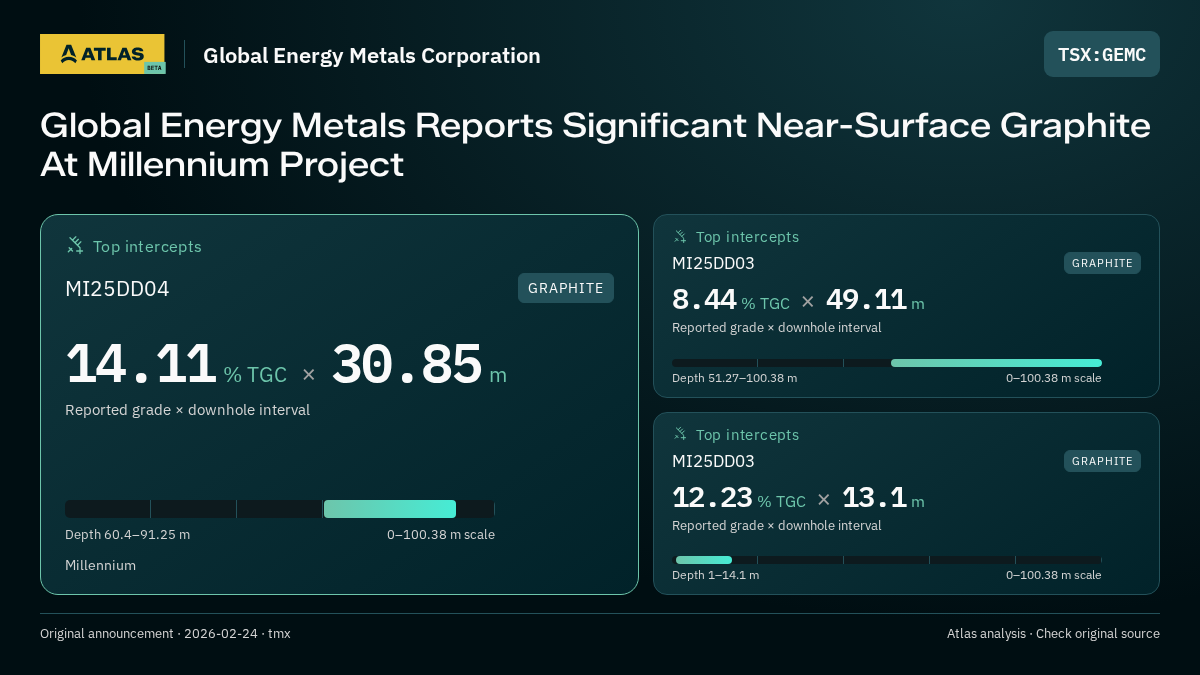Click the MI25DD04 hole ID
1200x675 pixels.
tap(117, 289)
